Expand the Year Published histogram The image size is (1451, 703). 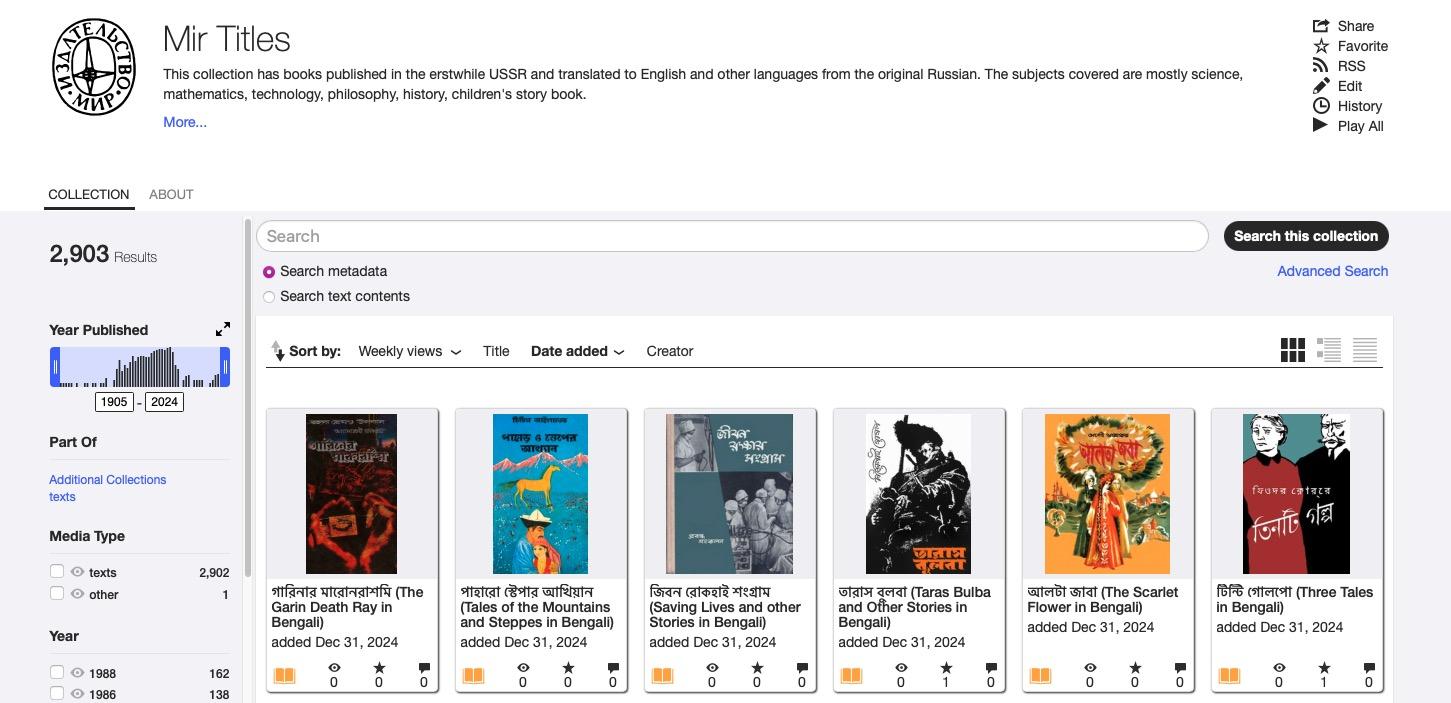(x=223, y=329)
